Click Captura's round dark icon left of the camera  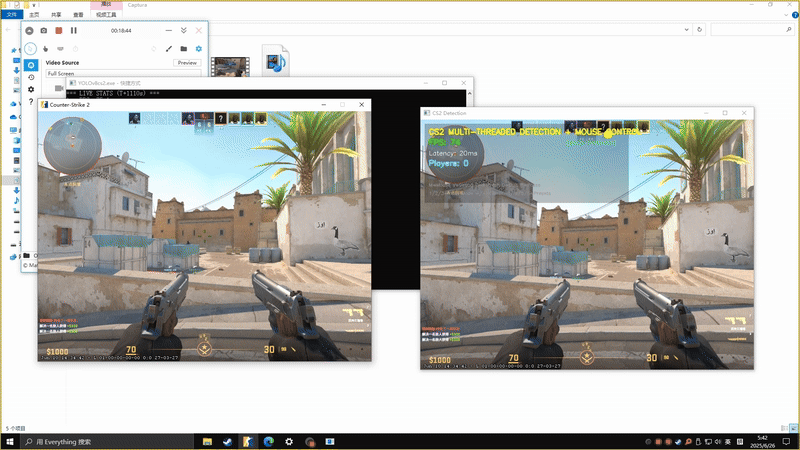coord(30,31)
